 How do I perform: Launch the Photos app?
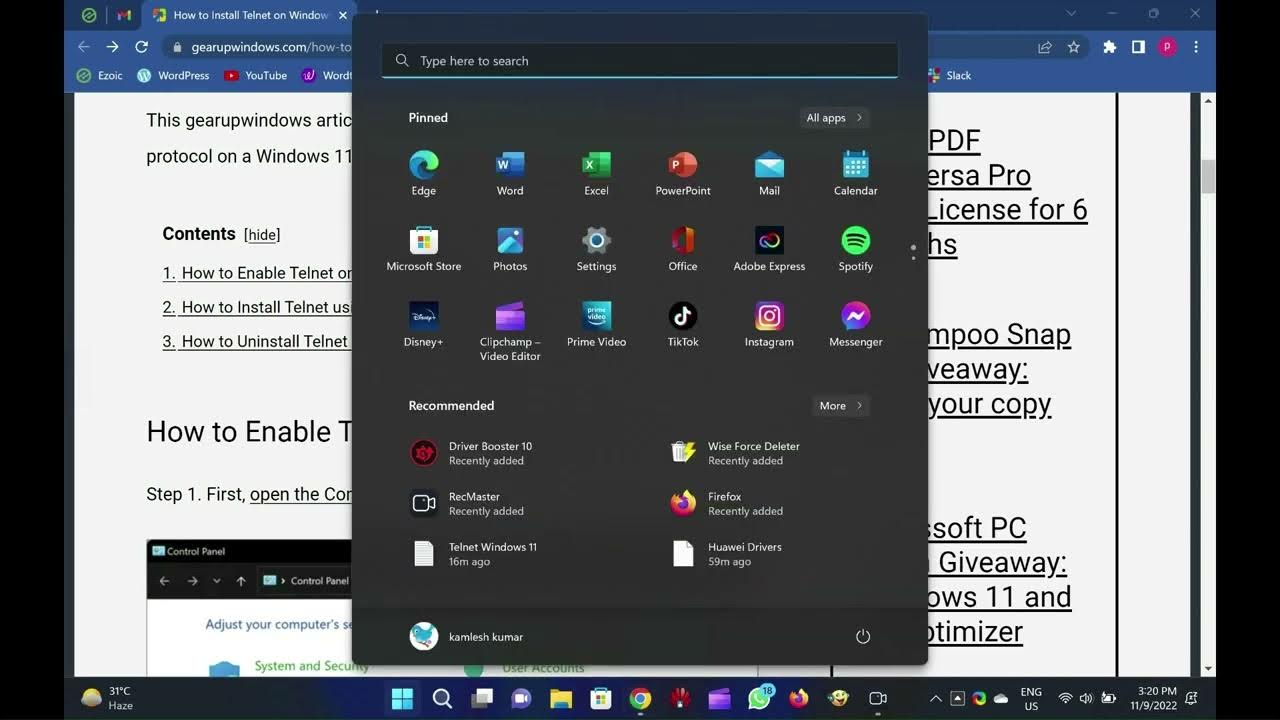click(510, 249)
